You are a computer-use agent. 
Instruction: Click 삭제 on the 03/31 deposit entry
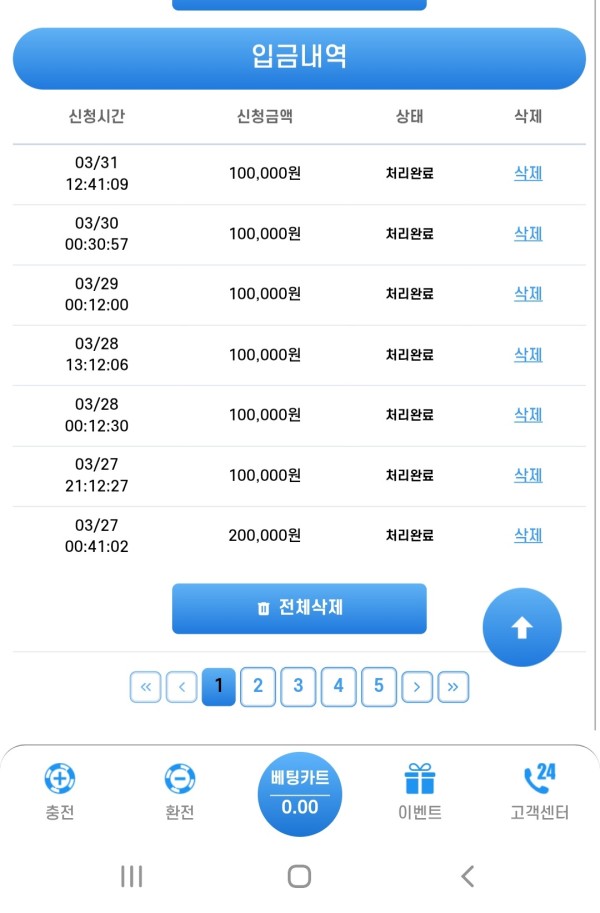coord(527,173)
